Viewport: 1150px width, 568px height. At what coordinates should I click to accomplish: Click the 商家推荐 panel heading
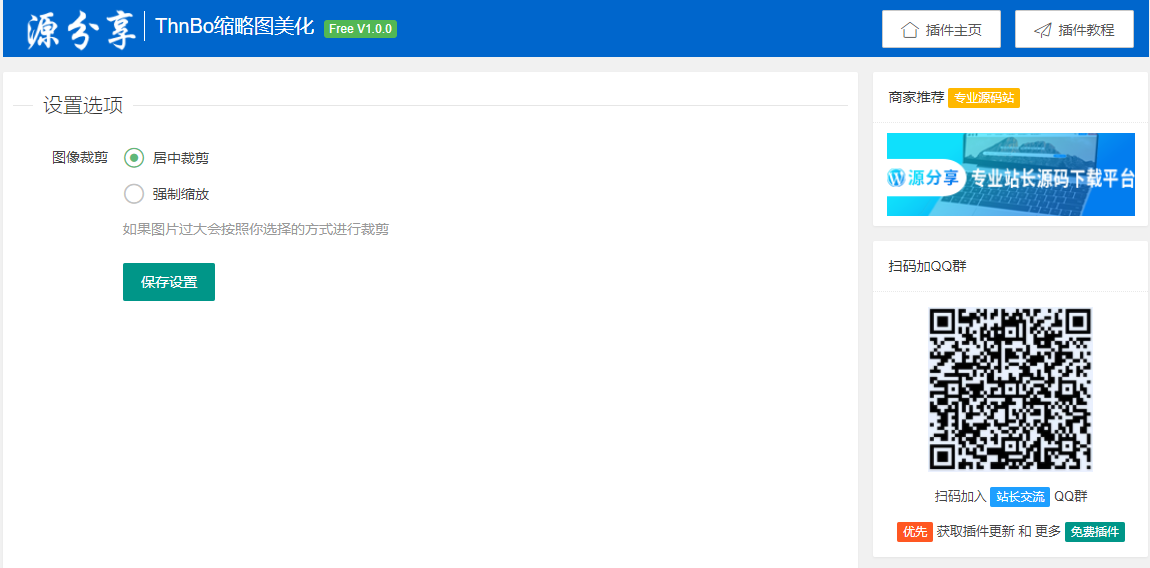coord(916,98)
